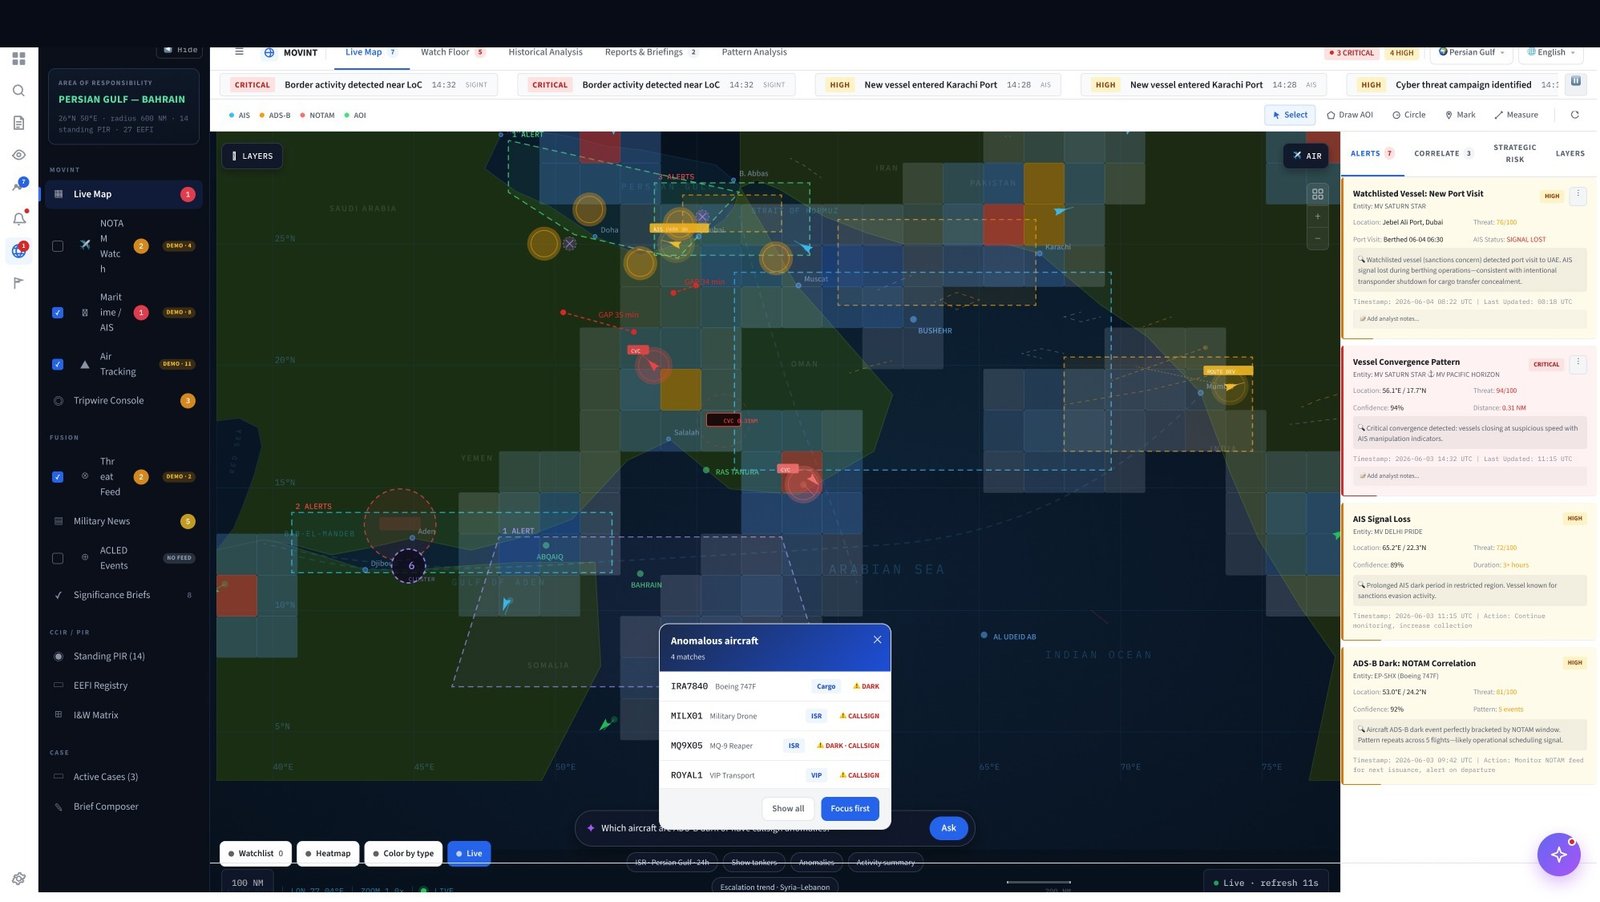Enable the ACLED Events checkbox
The height and width of the screenshot is (902, 1600).
tap(57, 558)
